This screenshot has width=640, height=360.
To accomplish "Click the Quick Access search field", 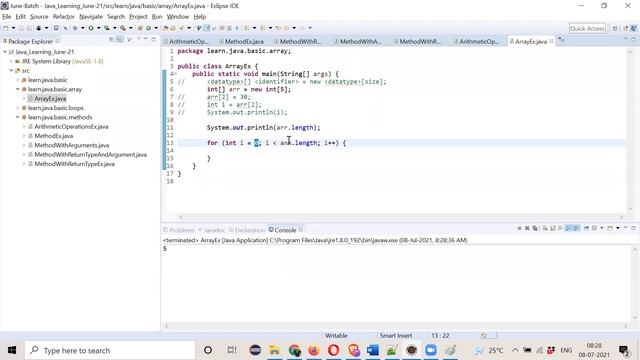I will pyautogui.click(x=587, y=28).
